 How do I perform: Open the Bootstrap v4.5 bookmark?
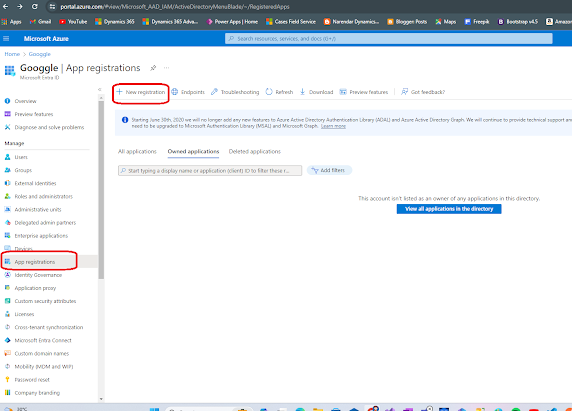click(x=518, y=22)
